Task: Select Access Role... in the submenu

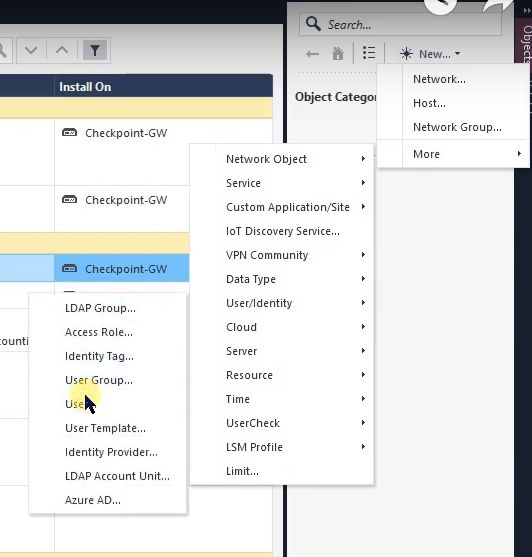Action: pyautogui.click(x=99, y=332)
